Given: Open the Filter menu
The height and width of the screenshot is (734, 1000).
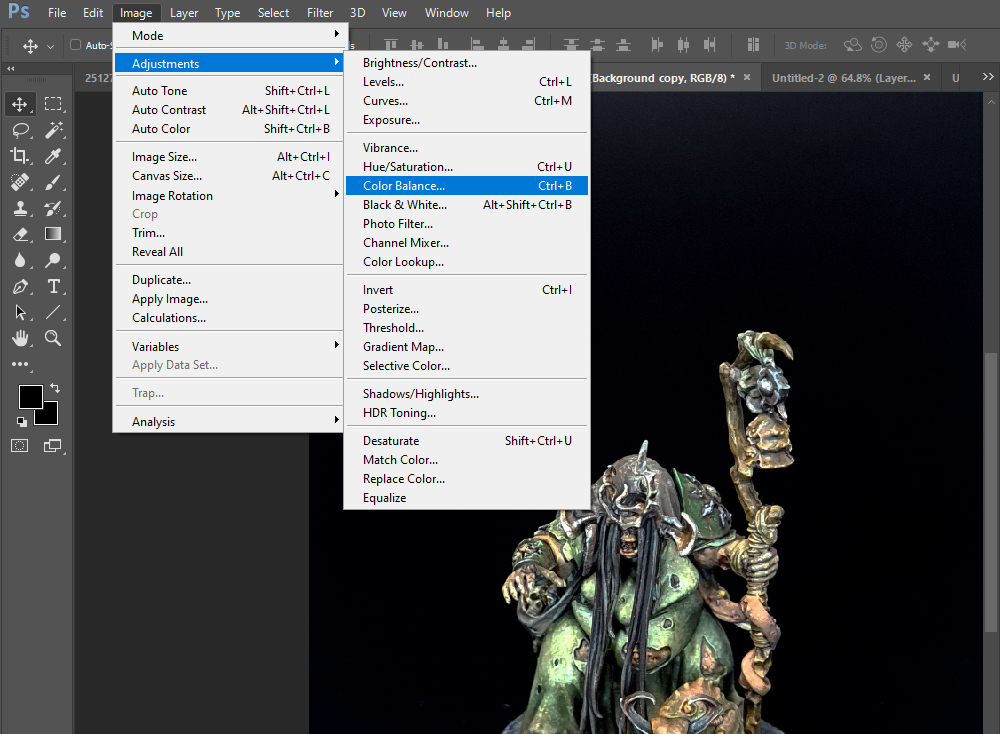Looking at the screenshot, I should pos(320,13).
